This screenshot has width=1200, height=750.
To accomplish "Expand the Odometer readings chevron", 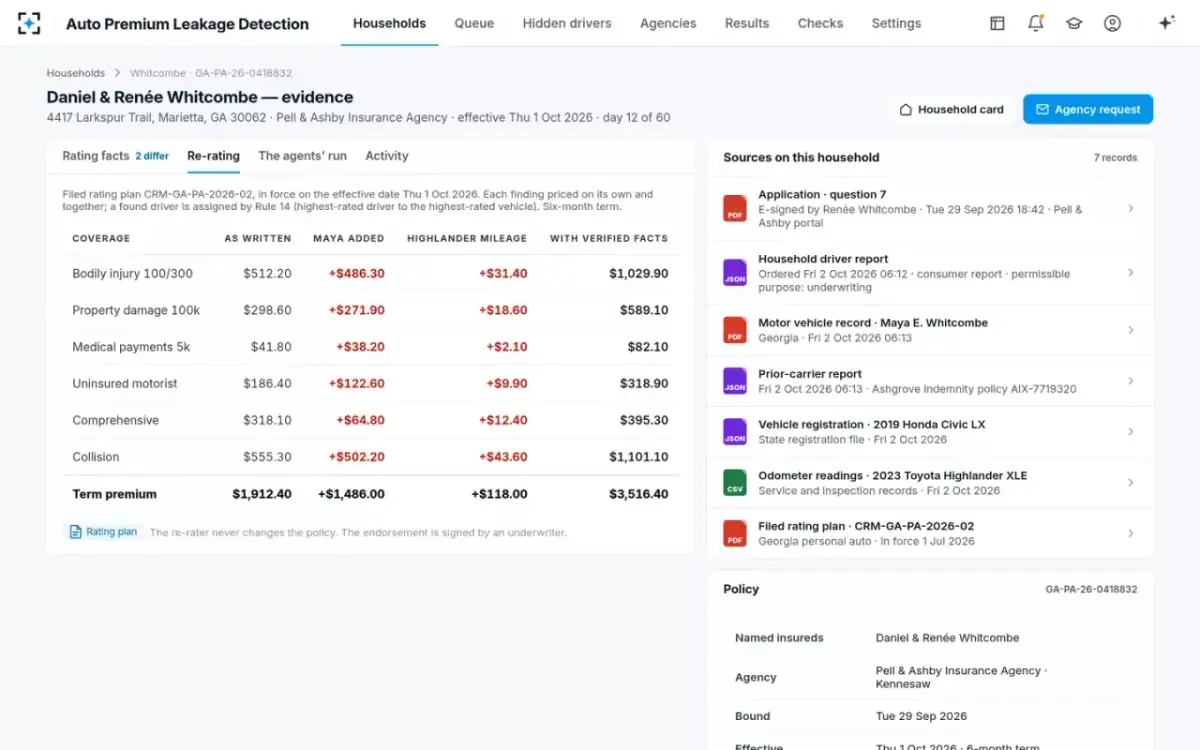I will (x=1130, y=483).
